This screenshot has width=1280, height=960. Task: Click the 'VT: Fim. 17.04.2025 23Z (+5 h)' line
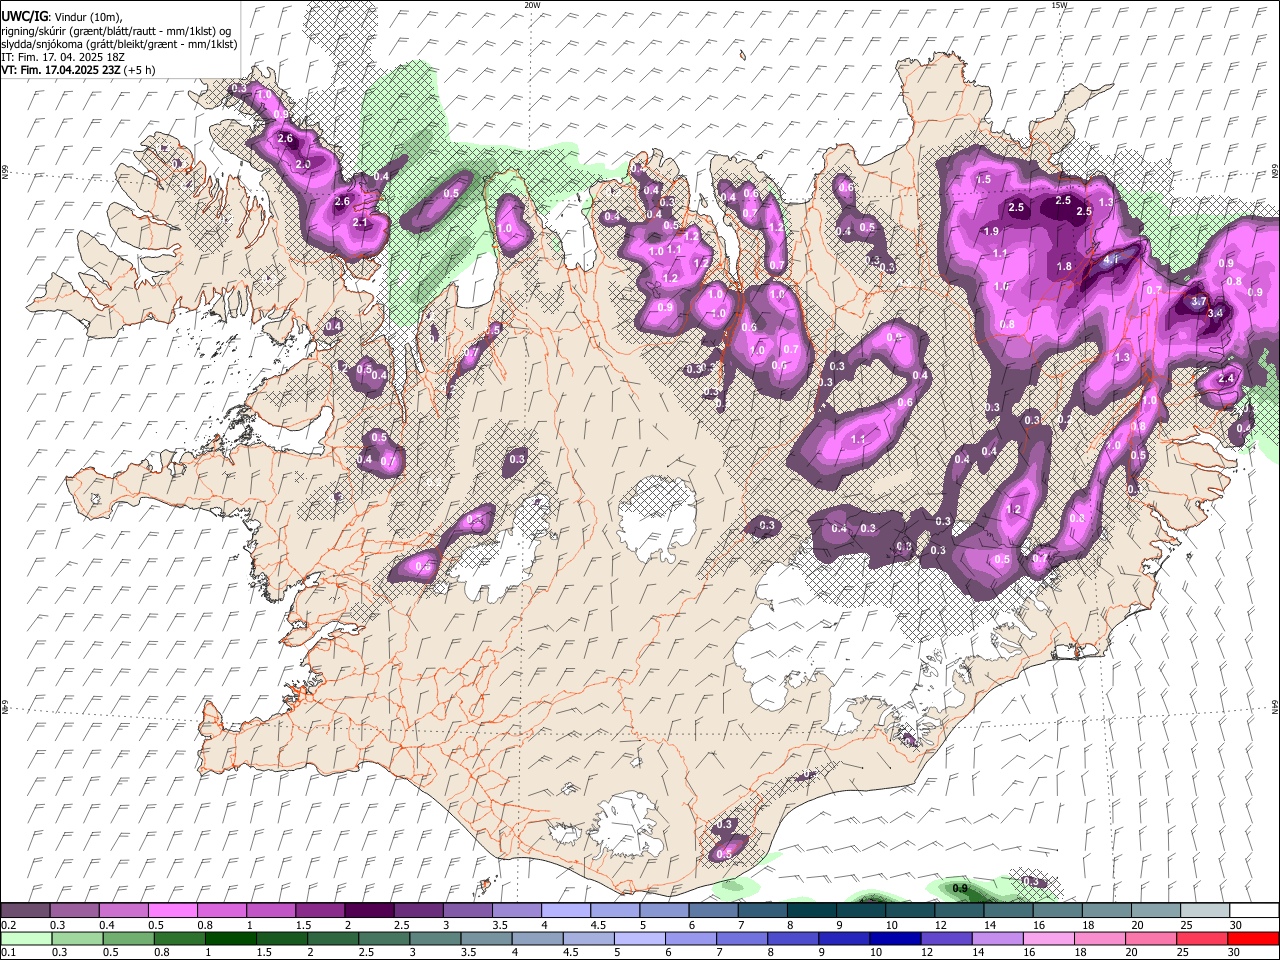coord(78,70)
